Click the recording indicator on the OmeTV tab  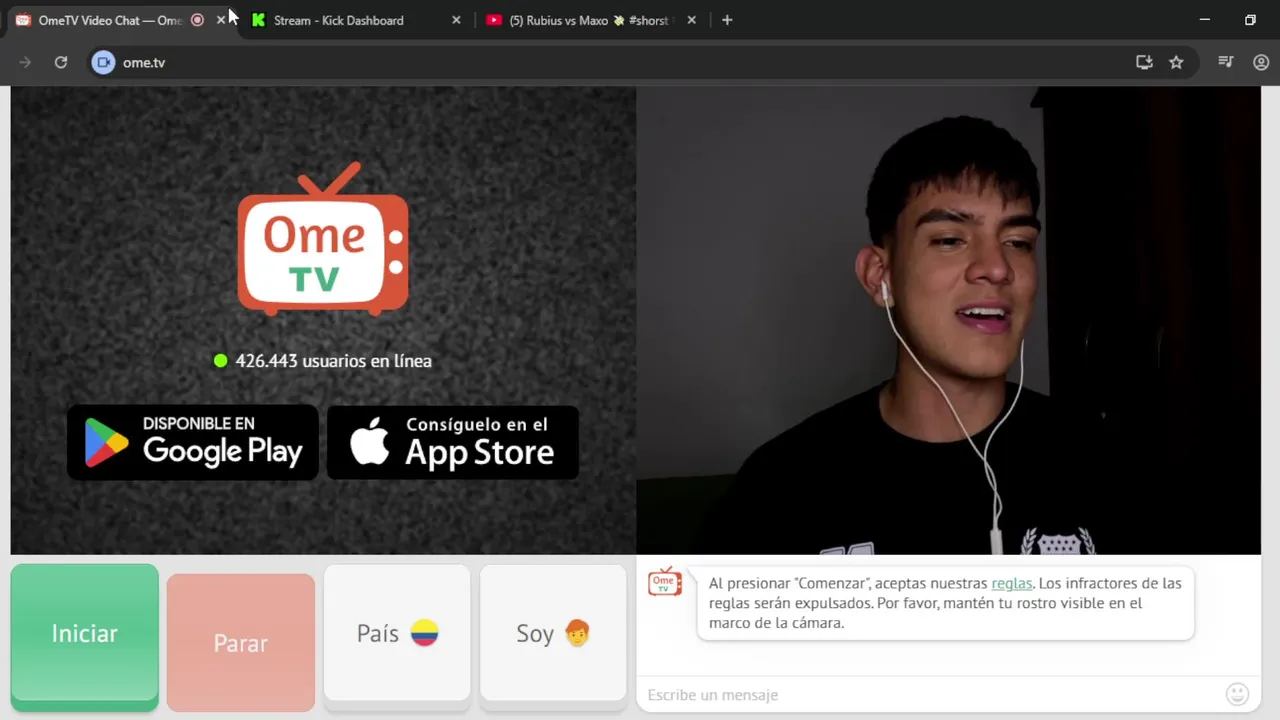coord(197,20)
